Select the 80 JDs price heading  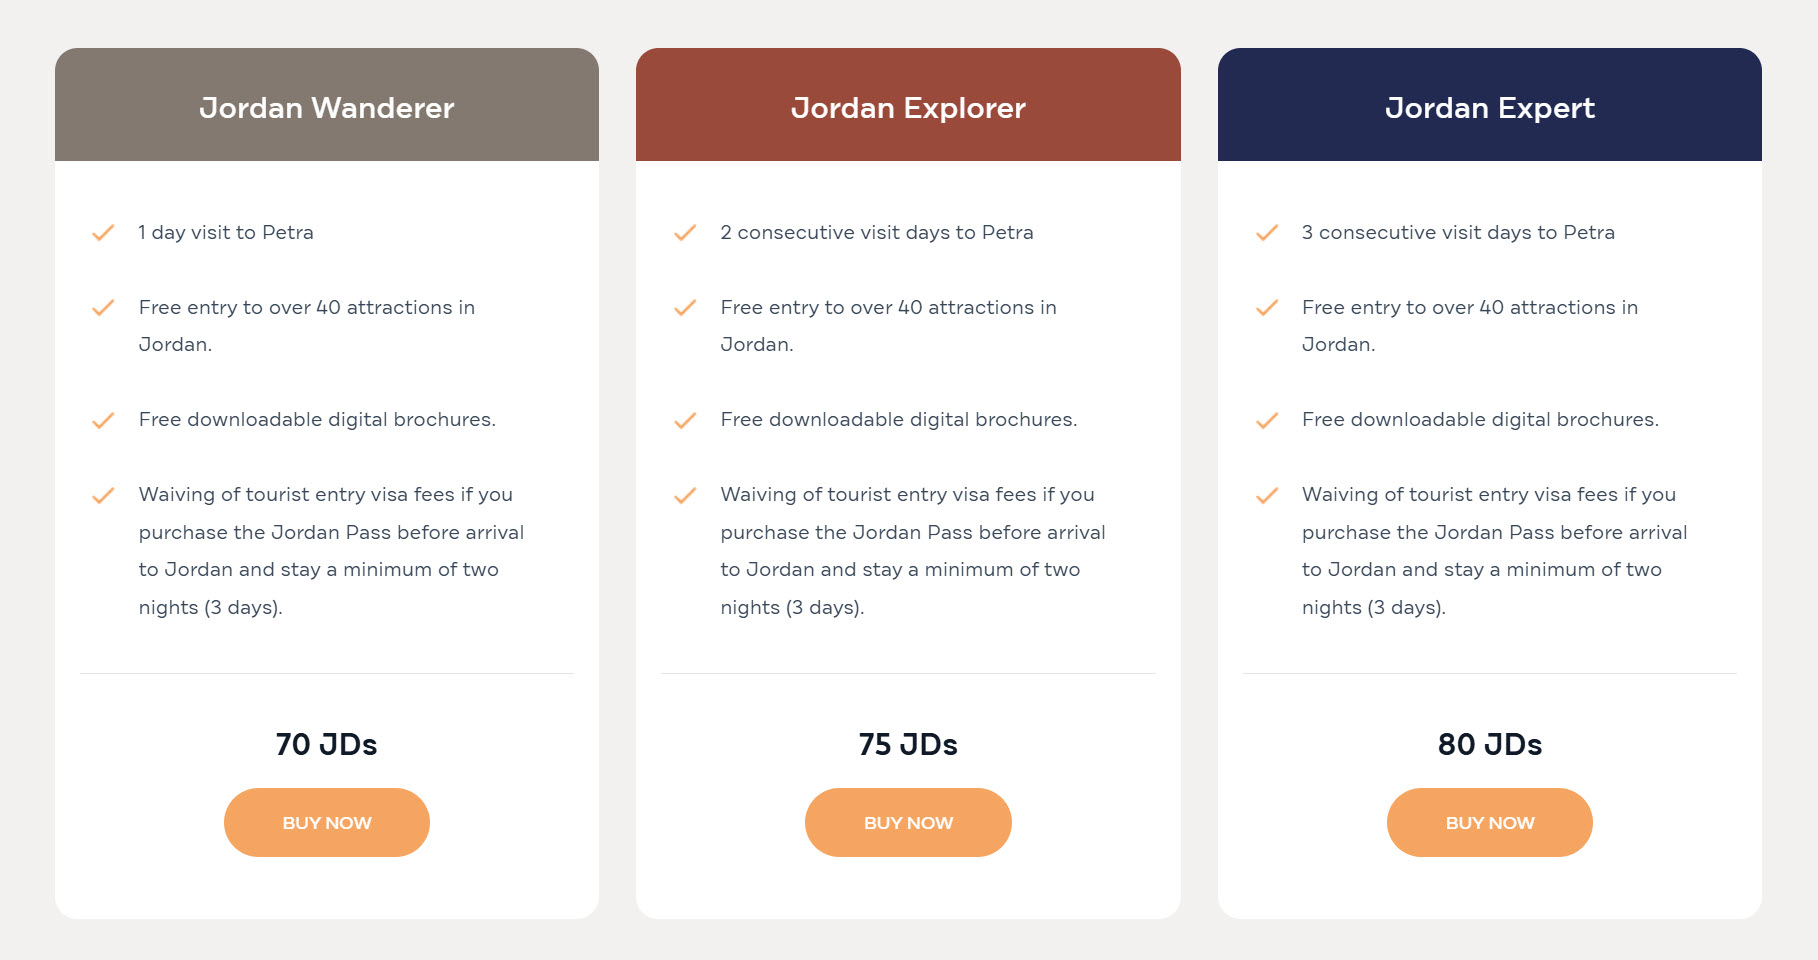point(1490,744)
